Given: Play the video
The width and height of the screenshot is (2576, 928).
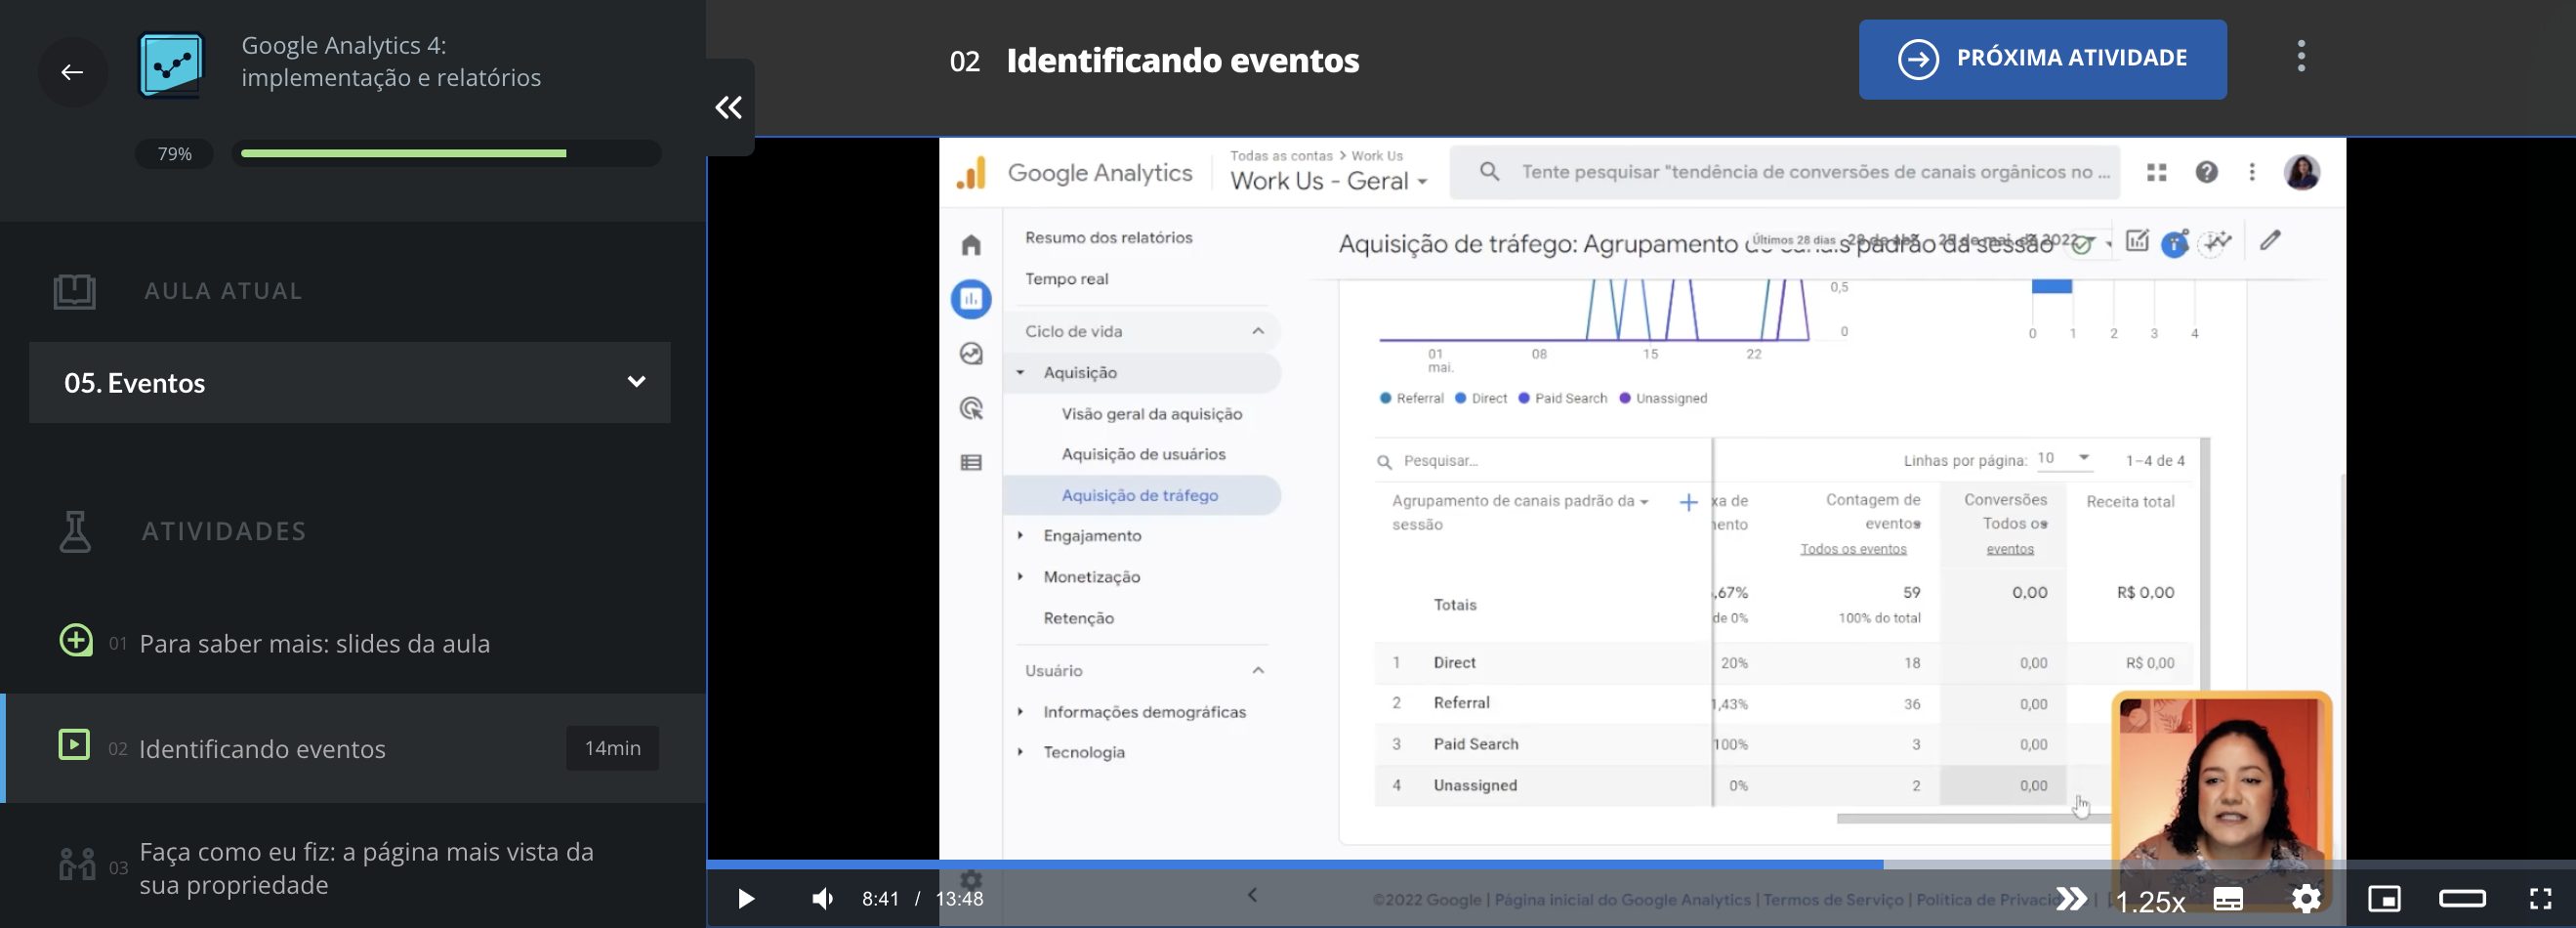Looking at the screenshot, I should (746, 898).
